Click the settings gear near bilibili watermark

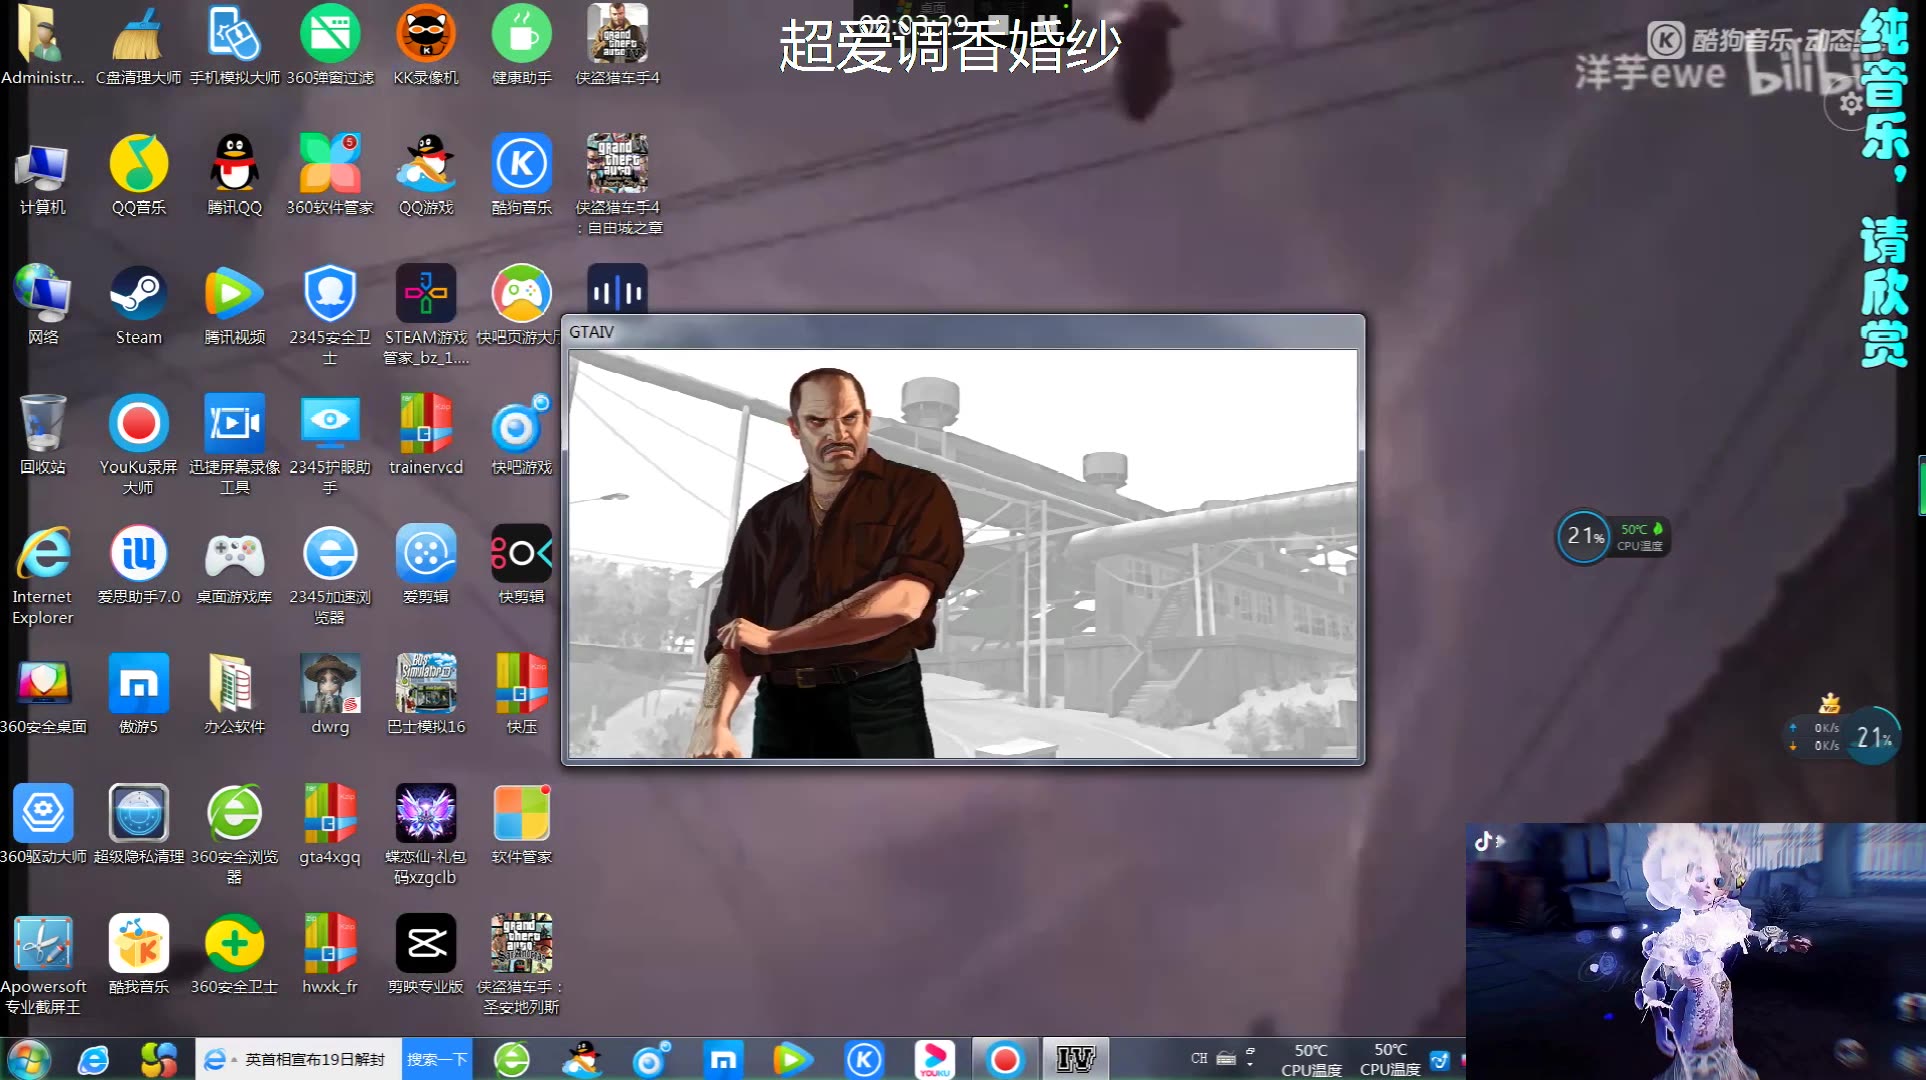[x=1851, y=103]
